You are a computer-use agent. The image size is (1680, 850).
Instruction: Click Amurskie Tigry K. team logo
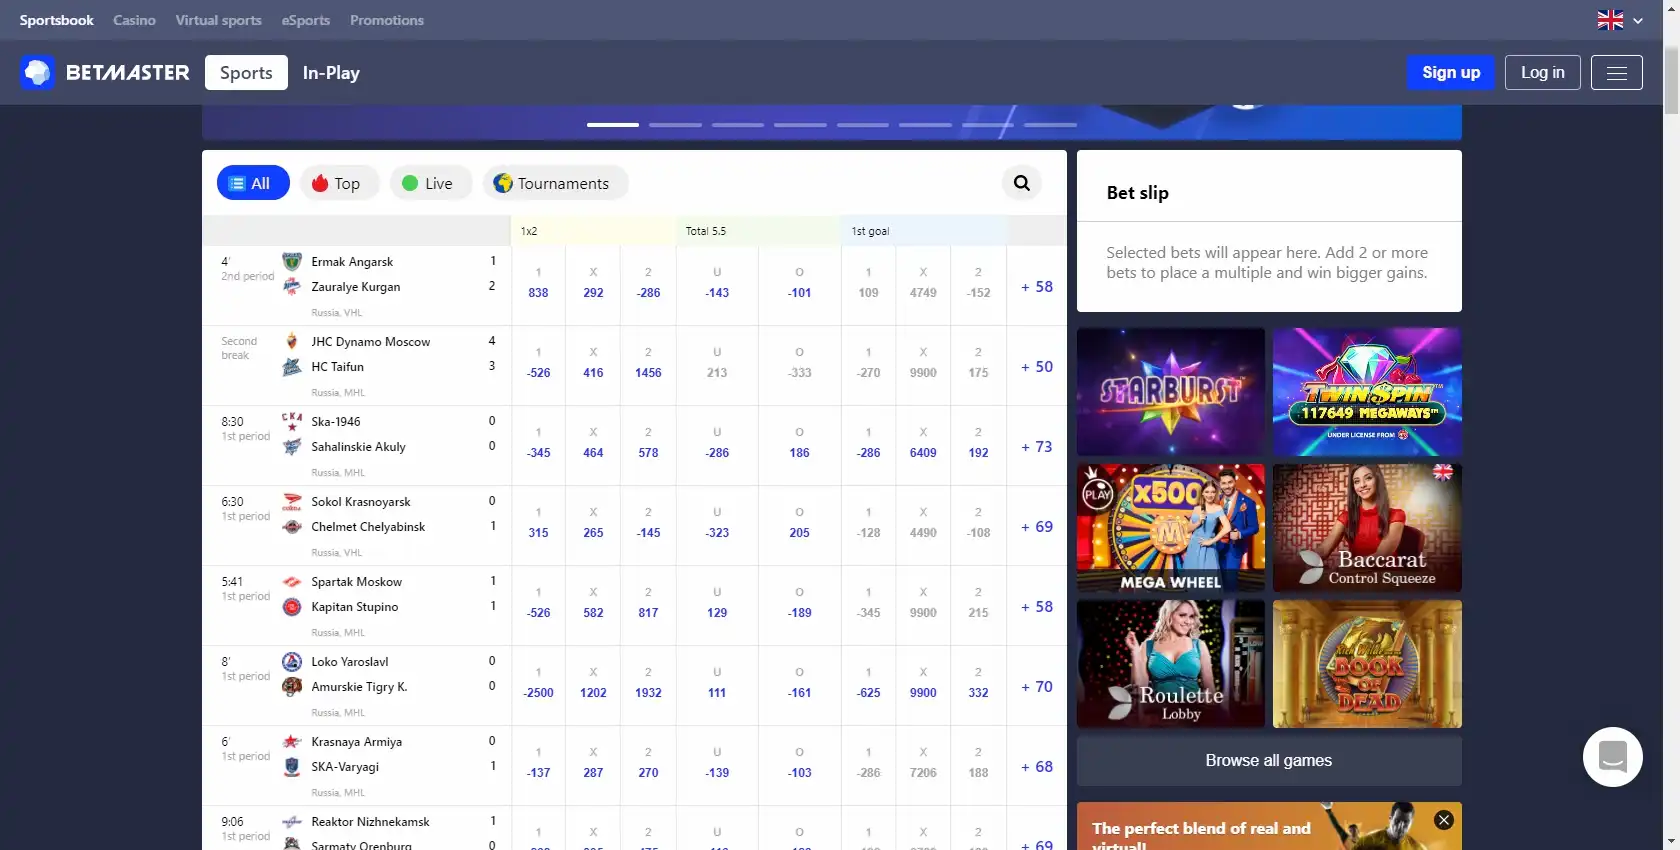pyautogui.click(x=292, y=686)
